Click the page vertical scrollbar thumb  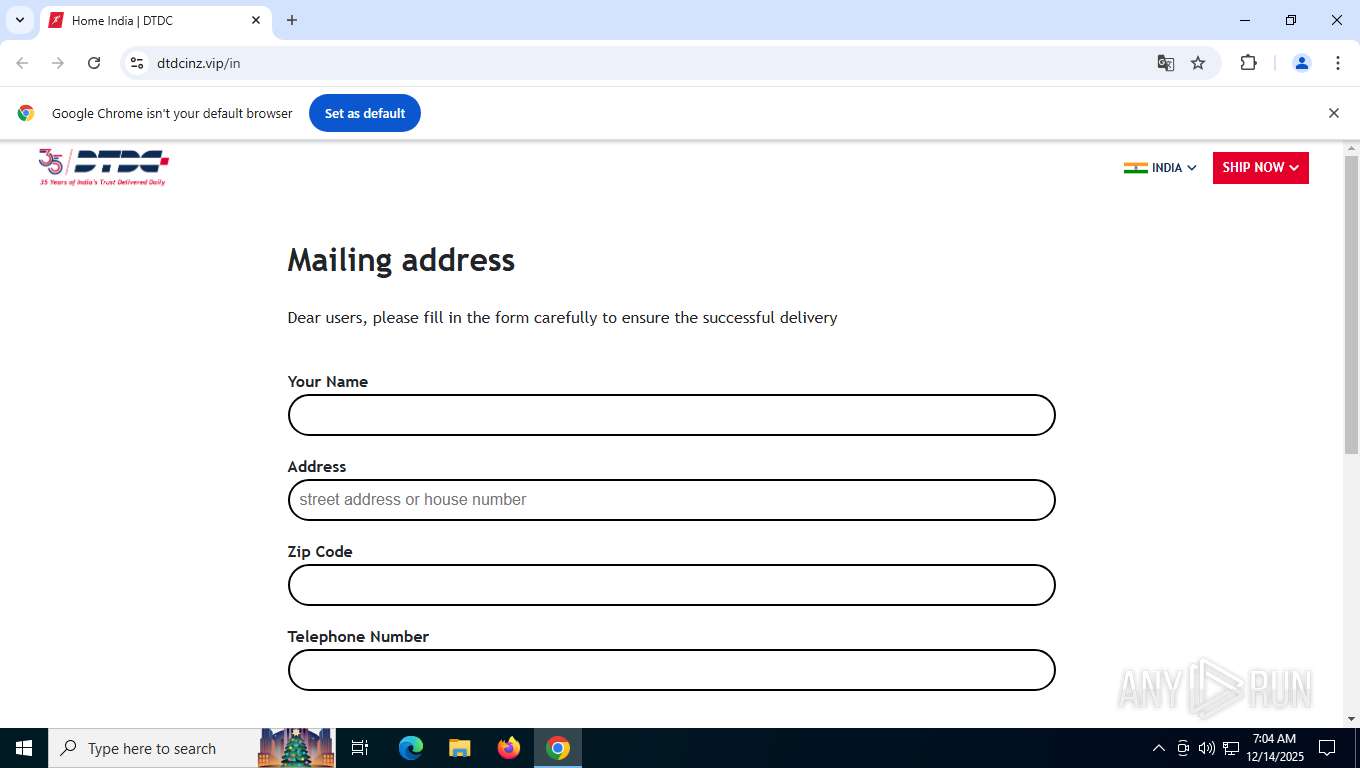[1351, 305]
